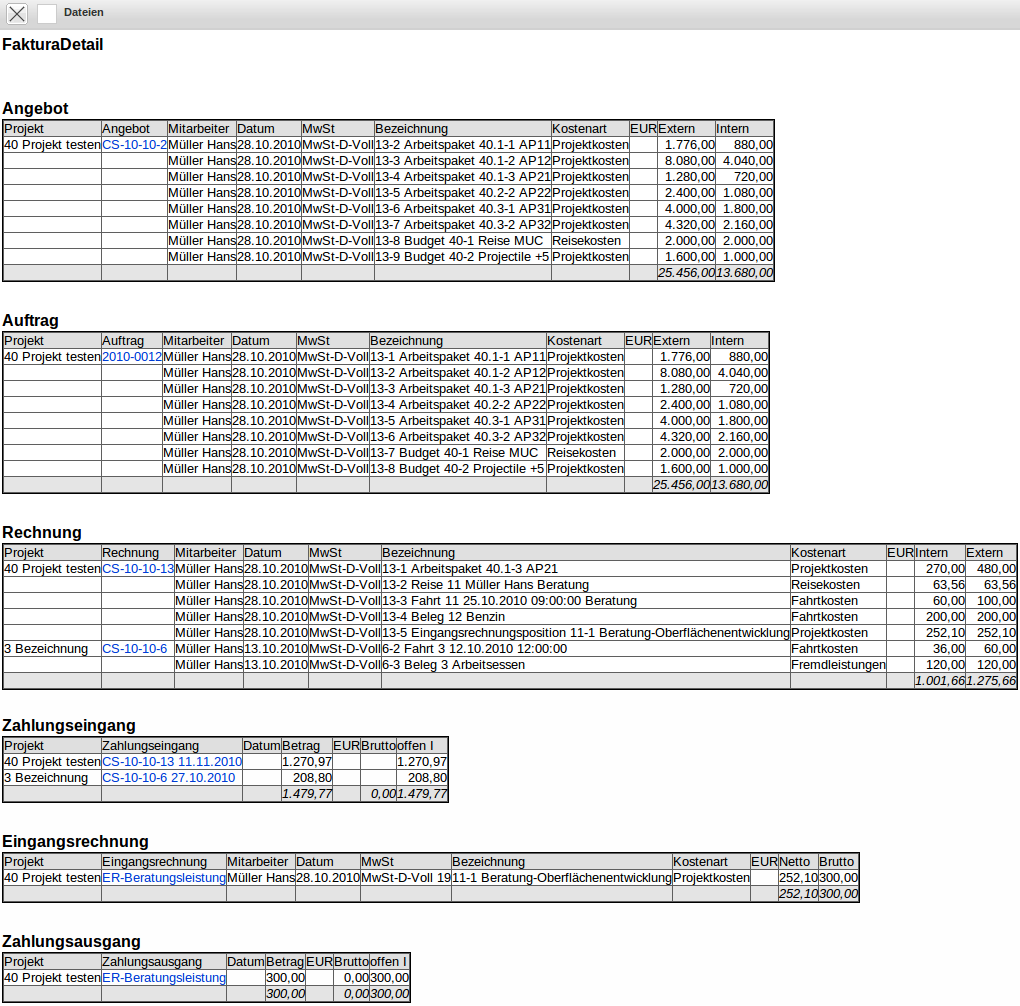This screenshot has height=1006, width=1020.
Task: Open Angebot link CS-10-10-2
Action: [x=134, y=145]
